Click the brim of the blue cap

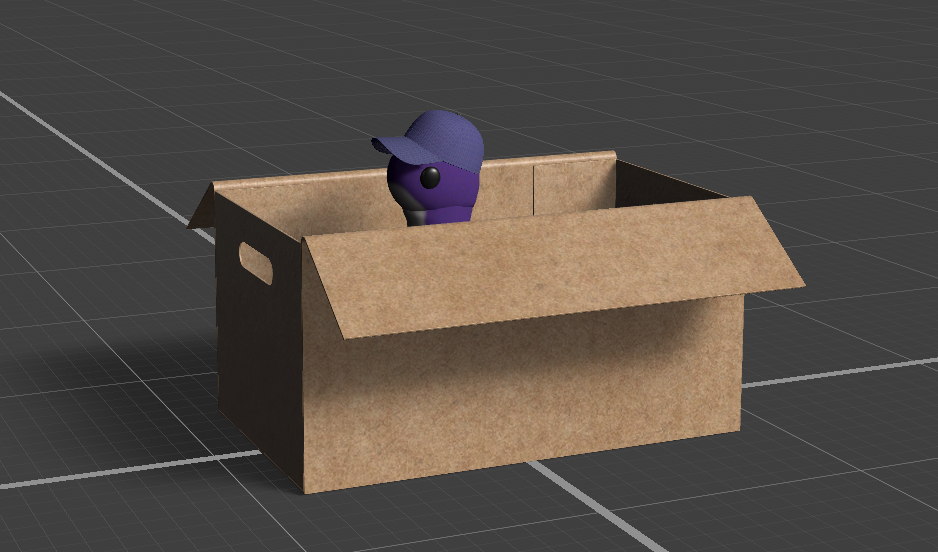coord(393,146)
